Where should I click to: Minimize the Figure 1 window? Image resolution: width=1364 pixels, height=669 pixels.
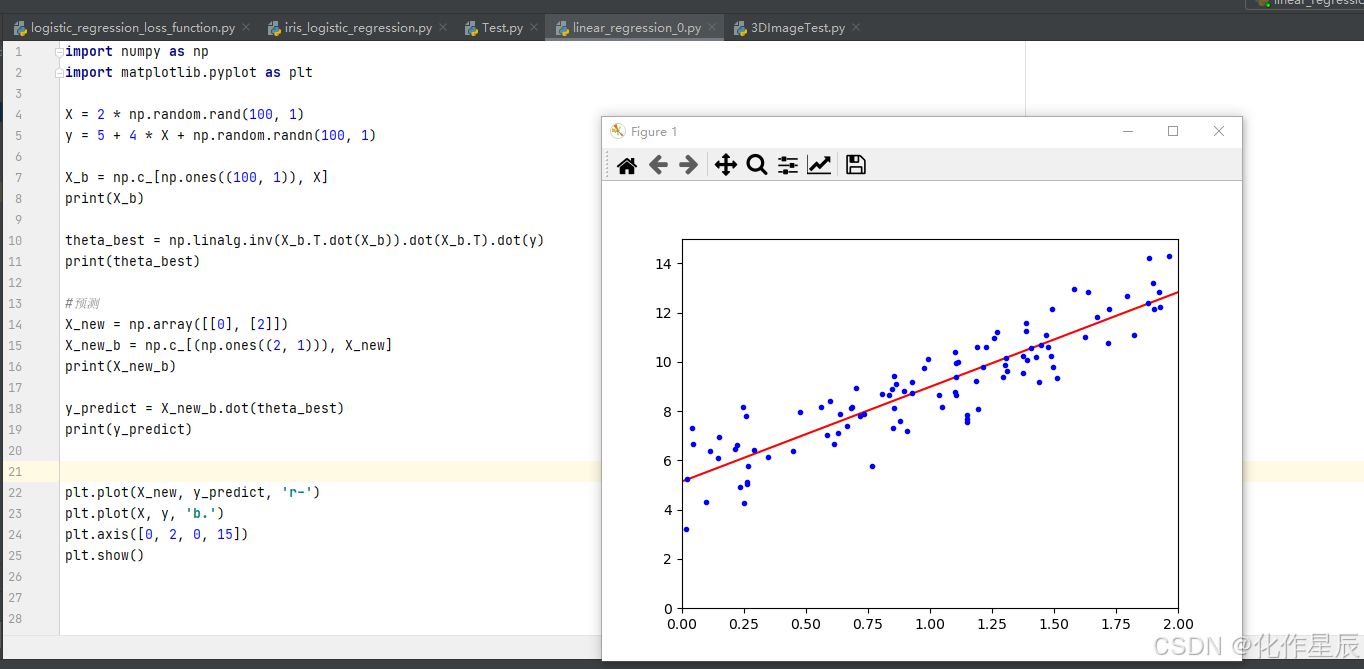1128,131
